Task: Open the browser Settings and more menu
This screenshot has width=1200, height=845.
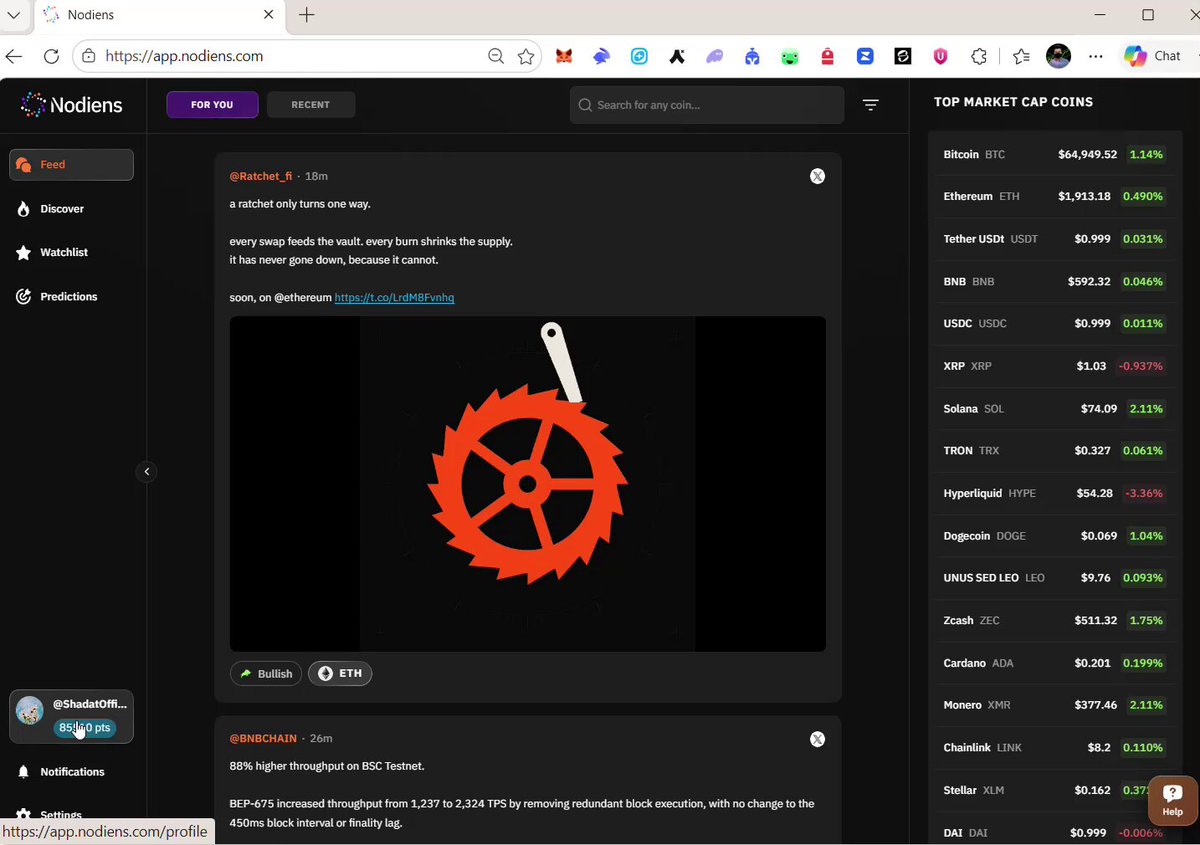Action: [x=1096, y=56]
